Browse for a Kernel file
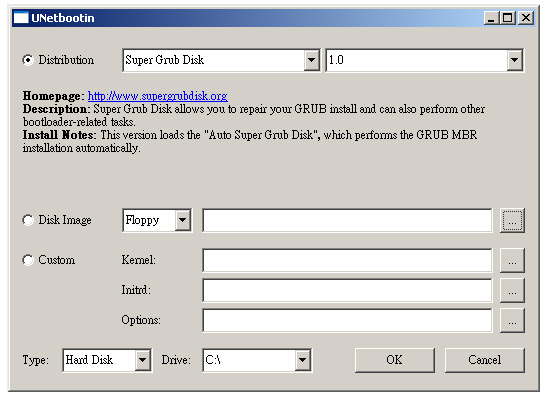The width and height of the screenshot is (545, 398). pos(512,260)
